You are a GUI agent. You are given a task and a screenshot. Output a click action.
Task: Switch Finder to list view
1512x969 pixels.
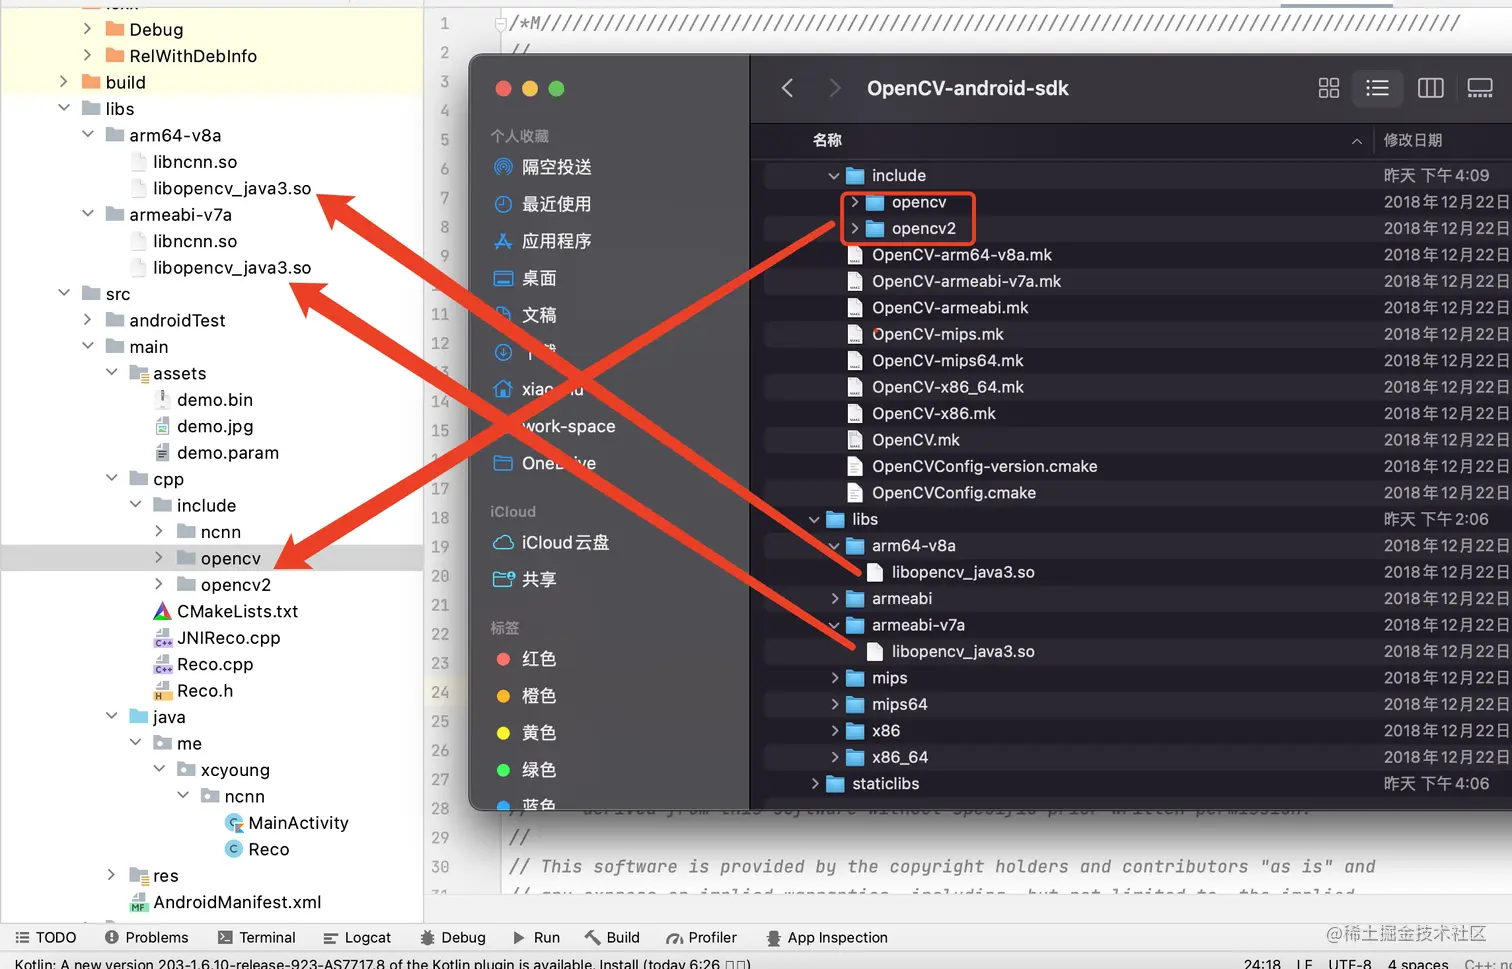tap(1377, 88)
